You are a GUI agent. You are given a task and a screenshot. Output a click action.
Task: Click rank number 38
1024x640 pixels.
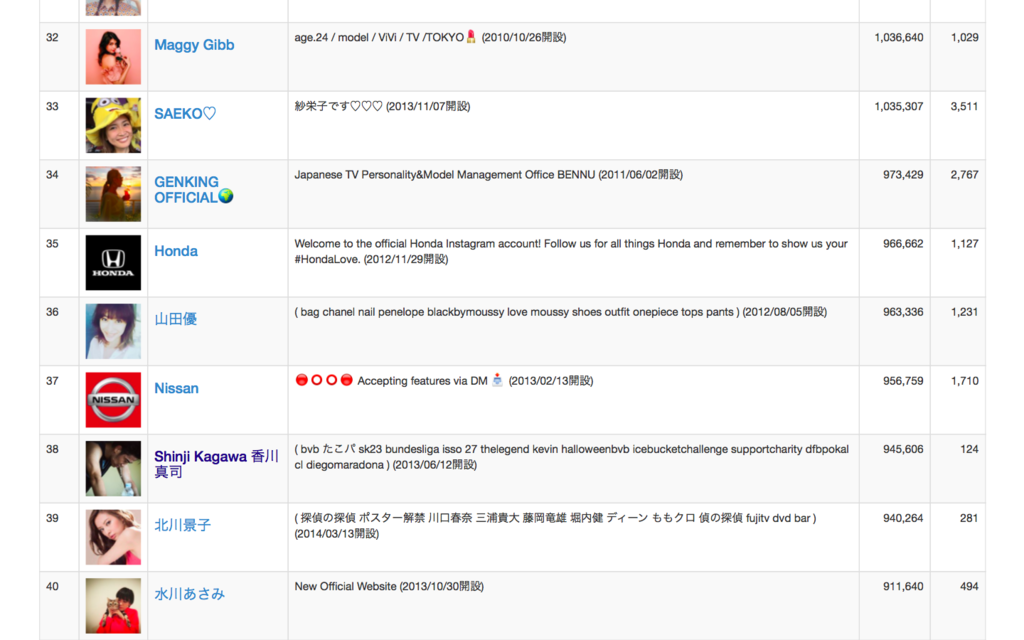[52, 449]
